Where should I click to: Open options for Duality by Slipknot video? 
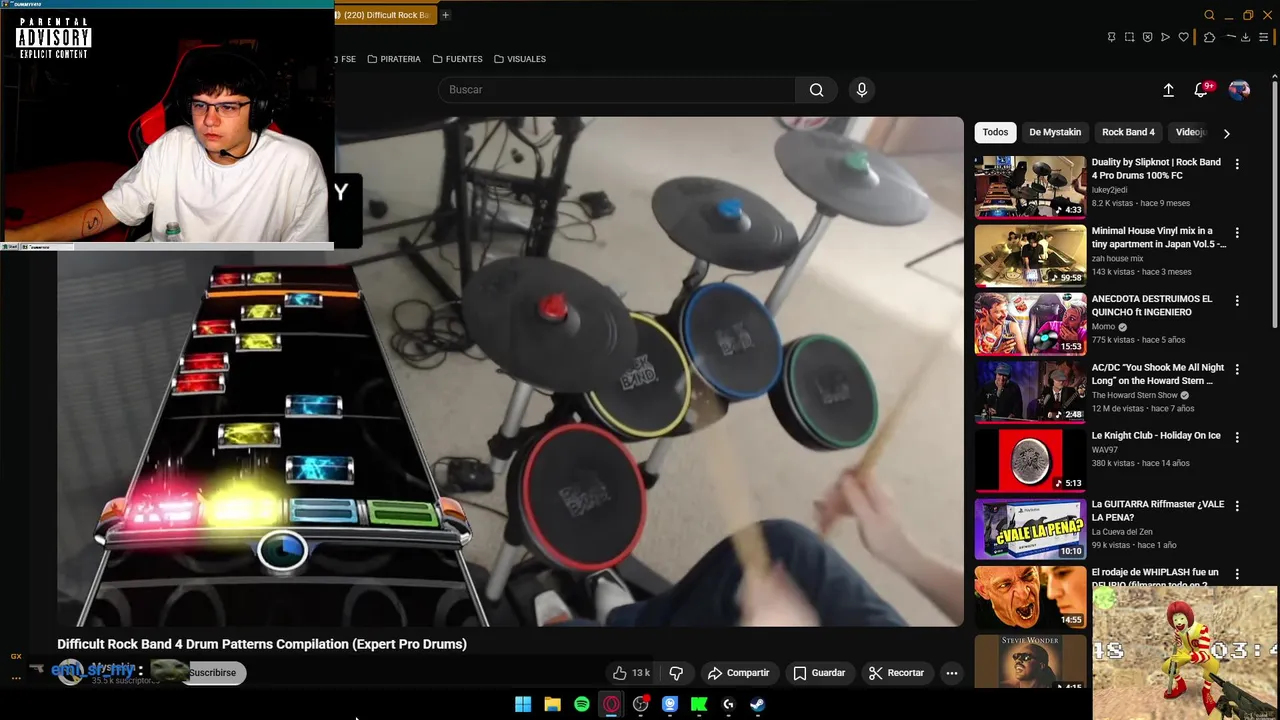point(1237,164)
